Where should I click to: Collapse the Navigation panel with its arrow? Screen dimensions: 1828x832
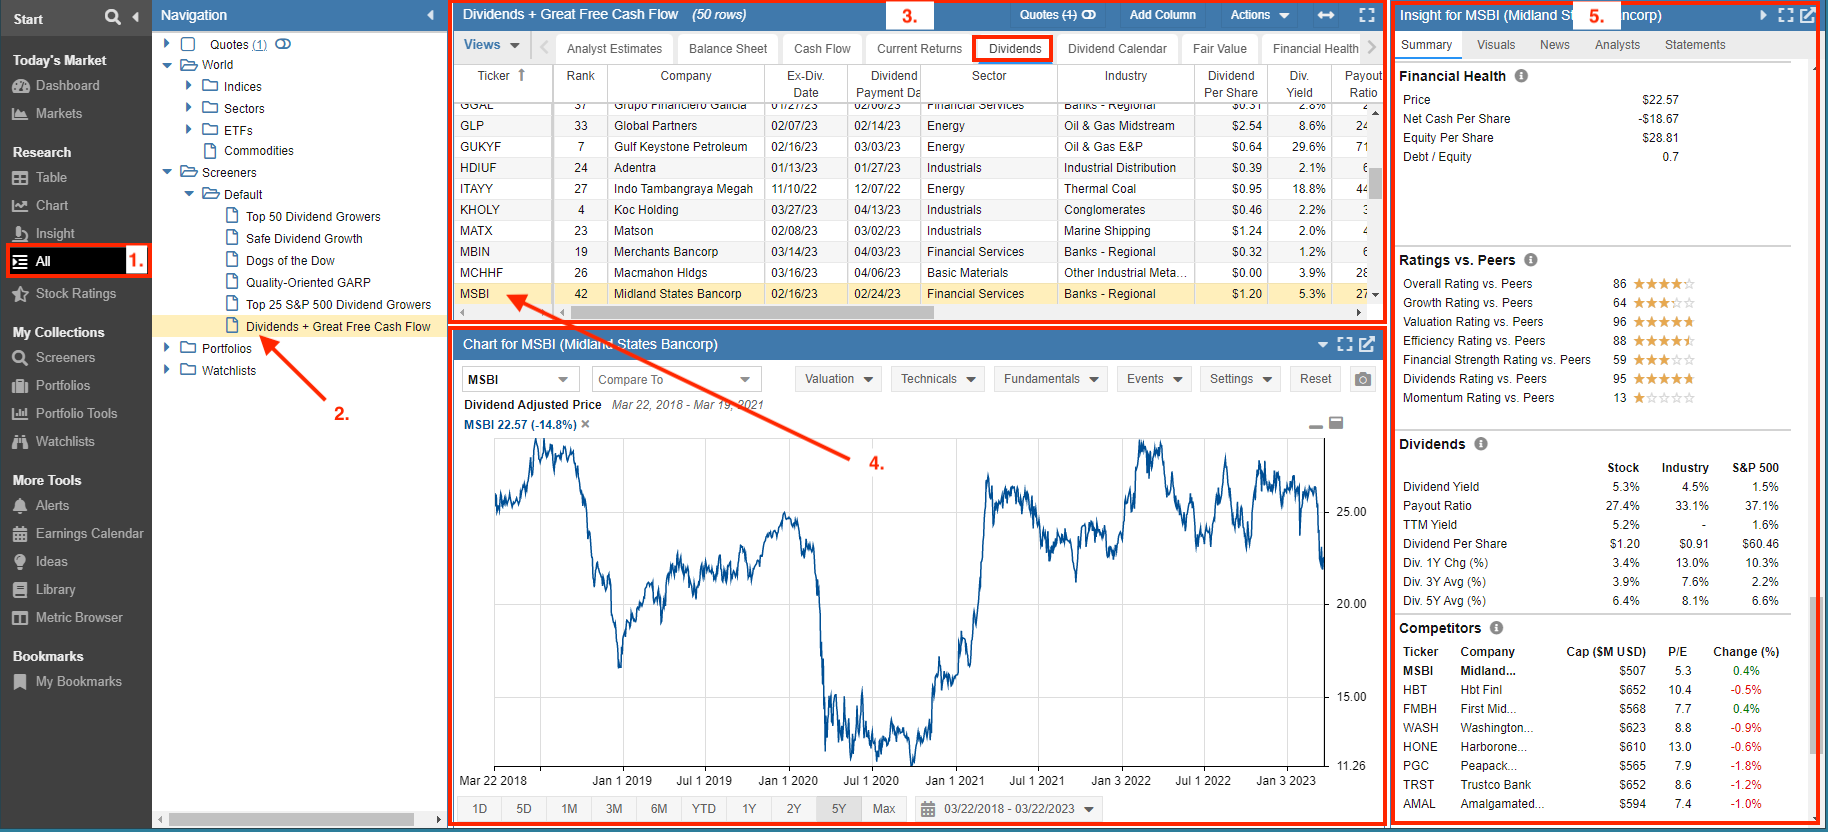coord(431,15)
